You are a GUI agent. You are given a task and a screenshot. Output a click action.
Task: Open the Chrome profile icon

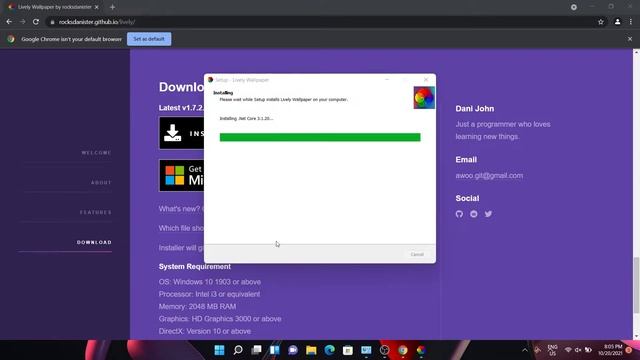pos(618,22)
